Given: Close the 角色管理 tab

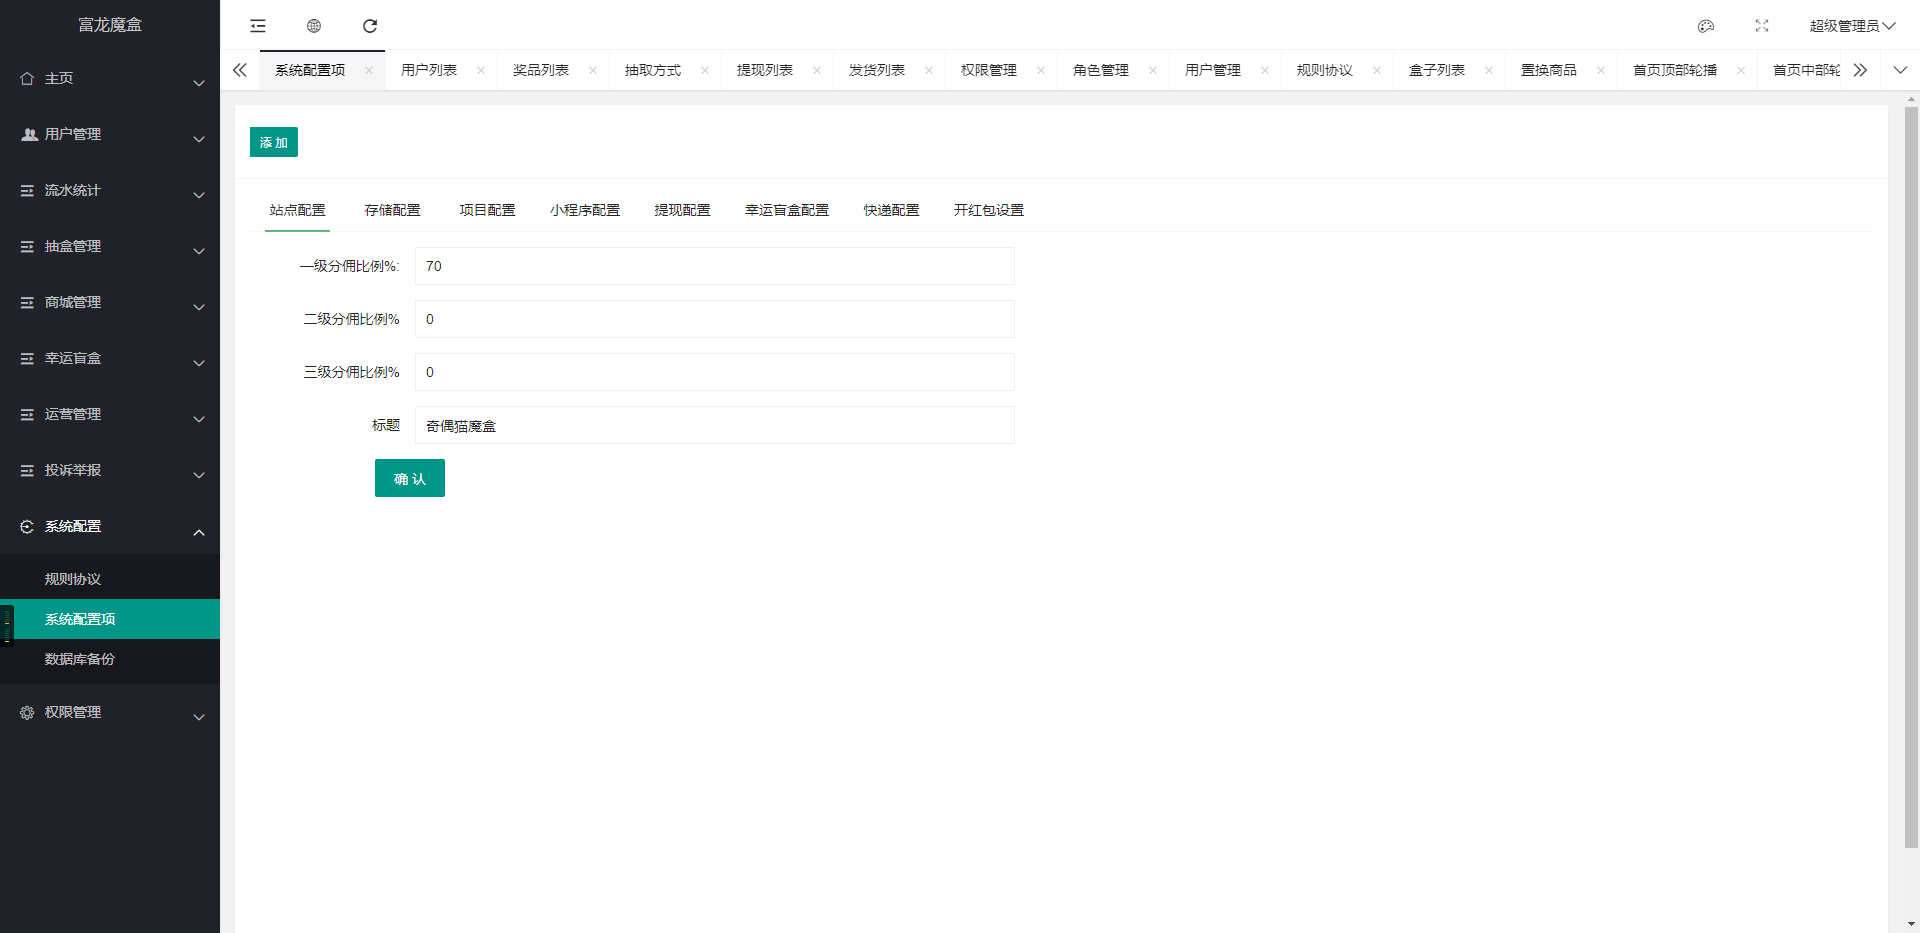Looking at the screenshot, I should coord(1153,70).
